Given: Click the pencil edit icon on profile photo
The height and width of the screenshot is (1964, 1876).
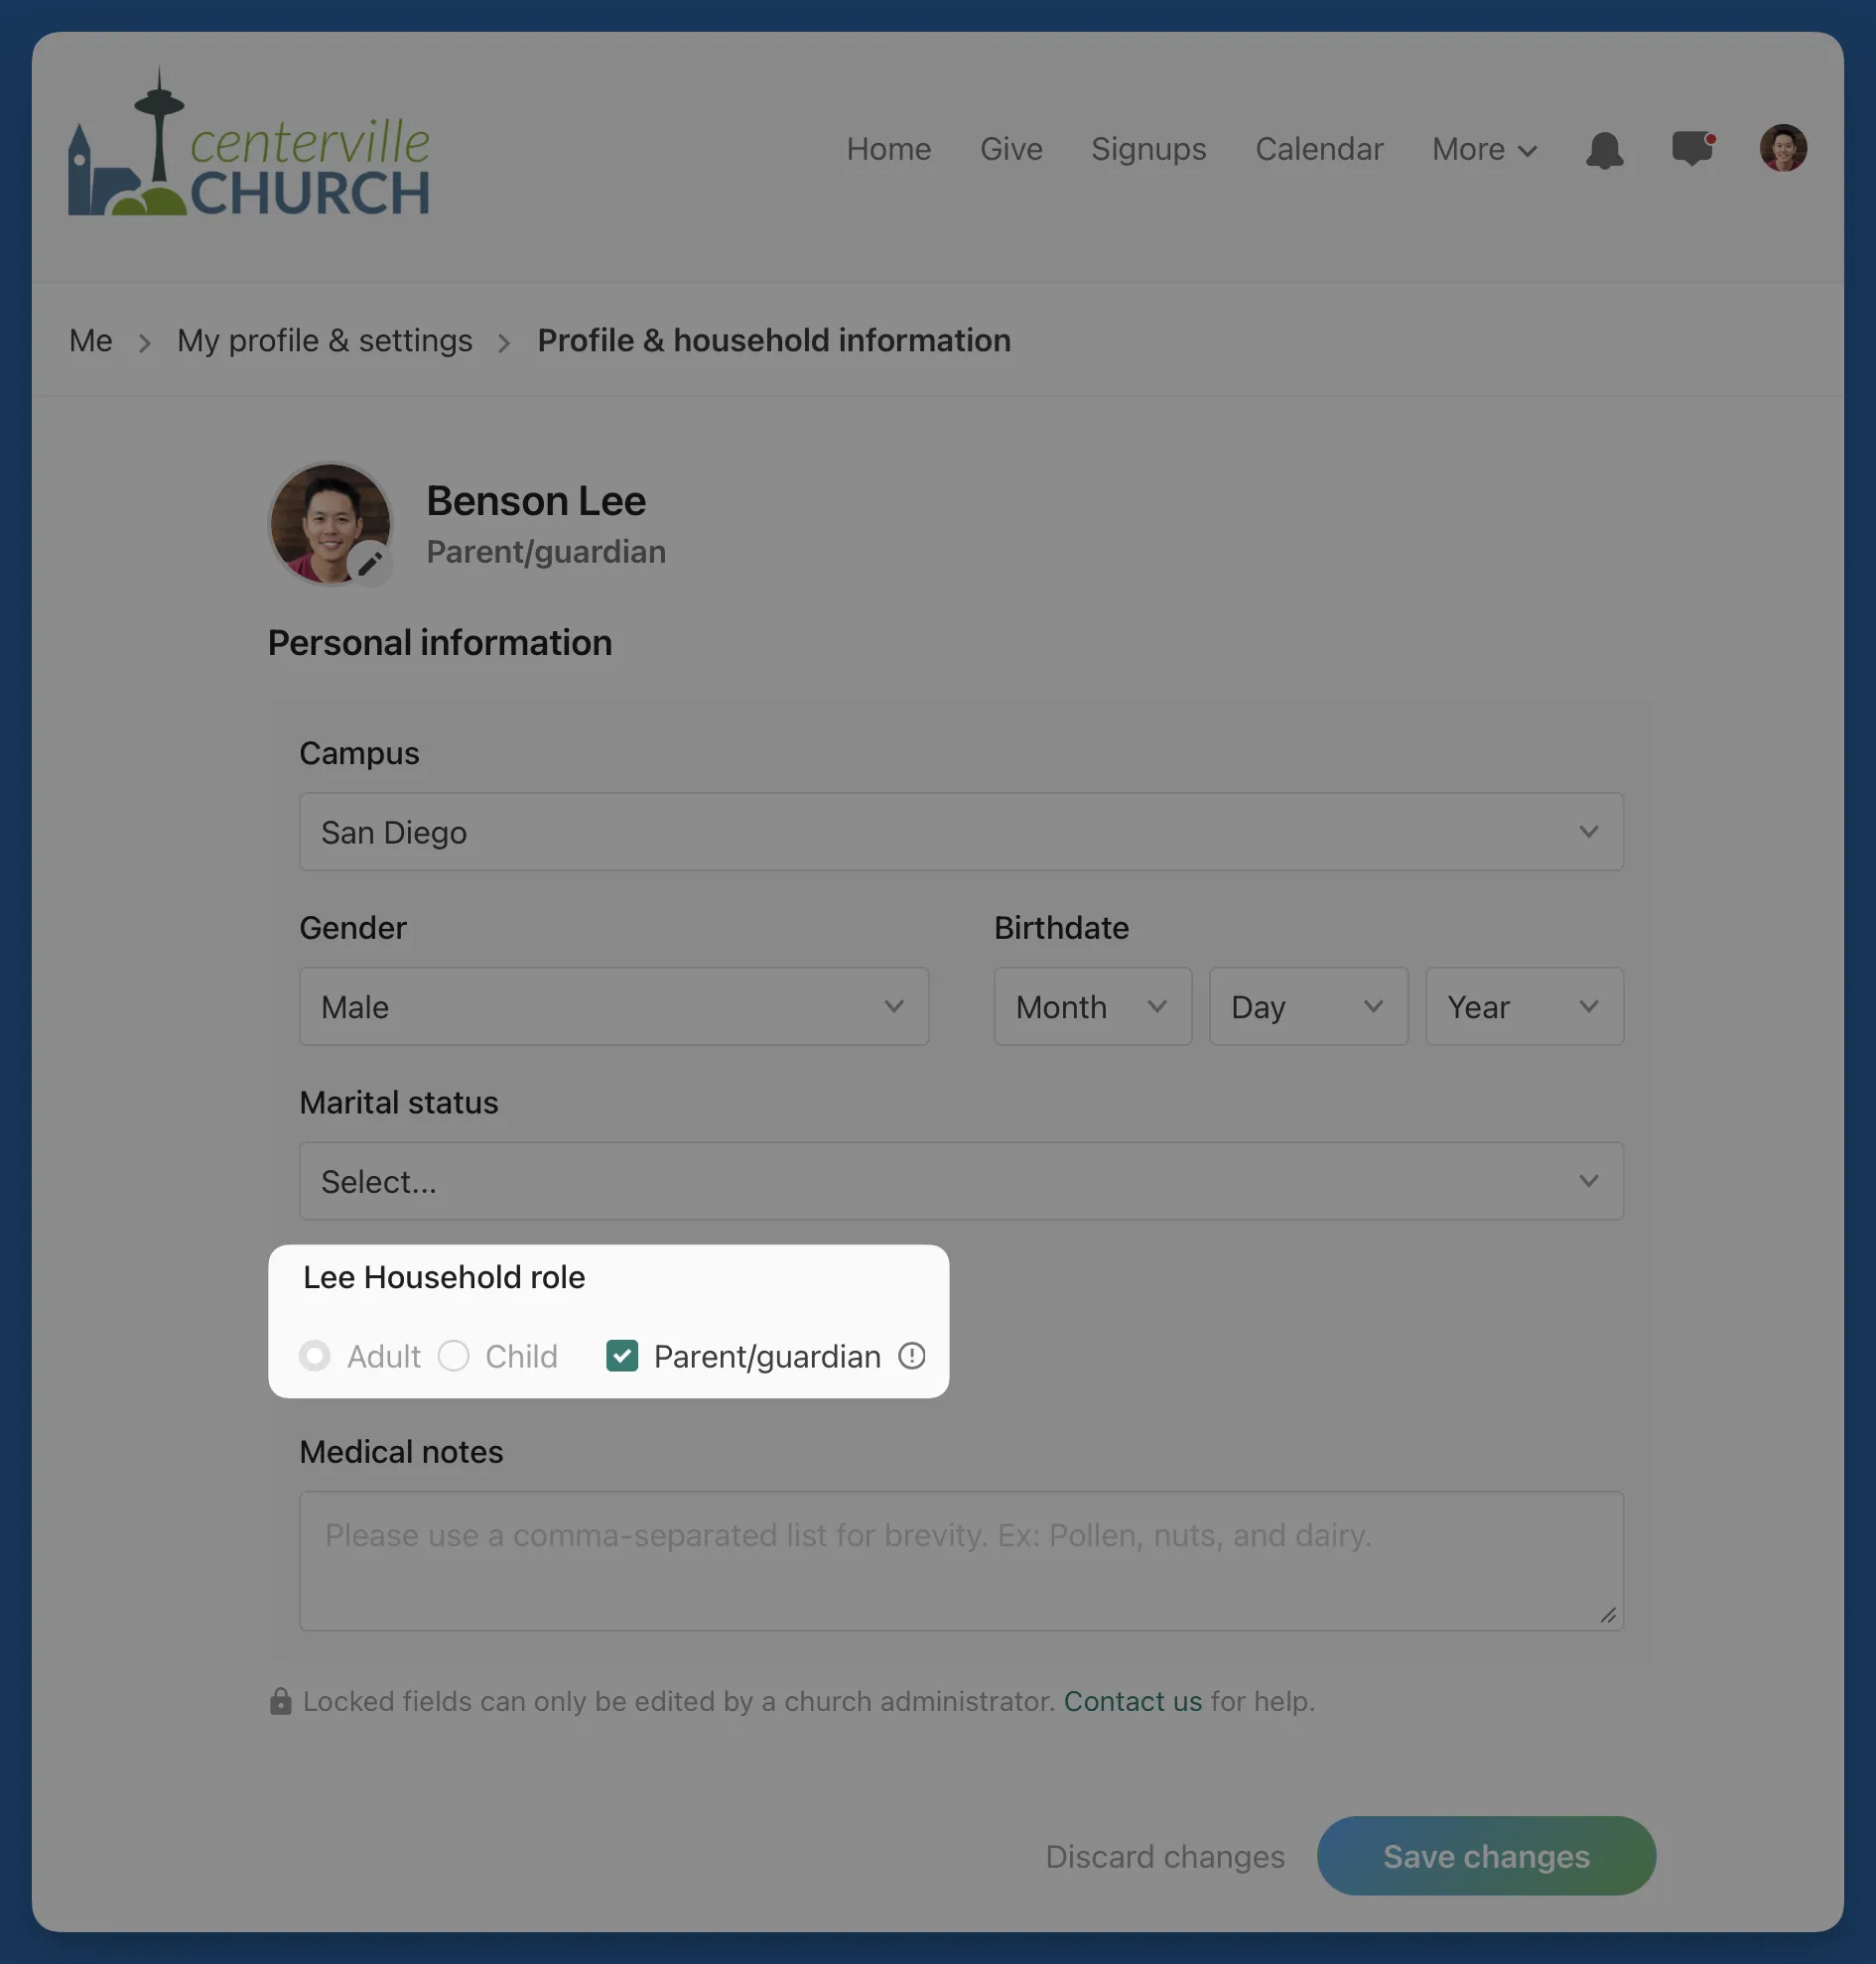Looking at the screenshot, I should (370, 563).
